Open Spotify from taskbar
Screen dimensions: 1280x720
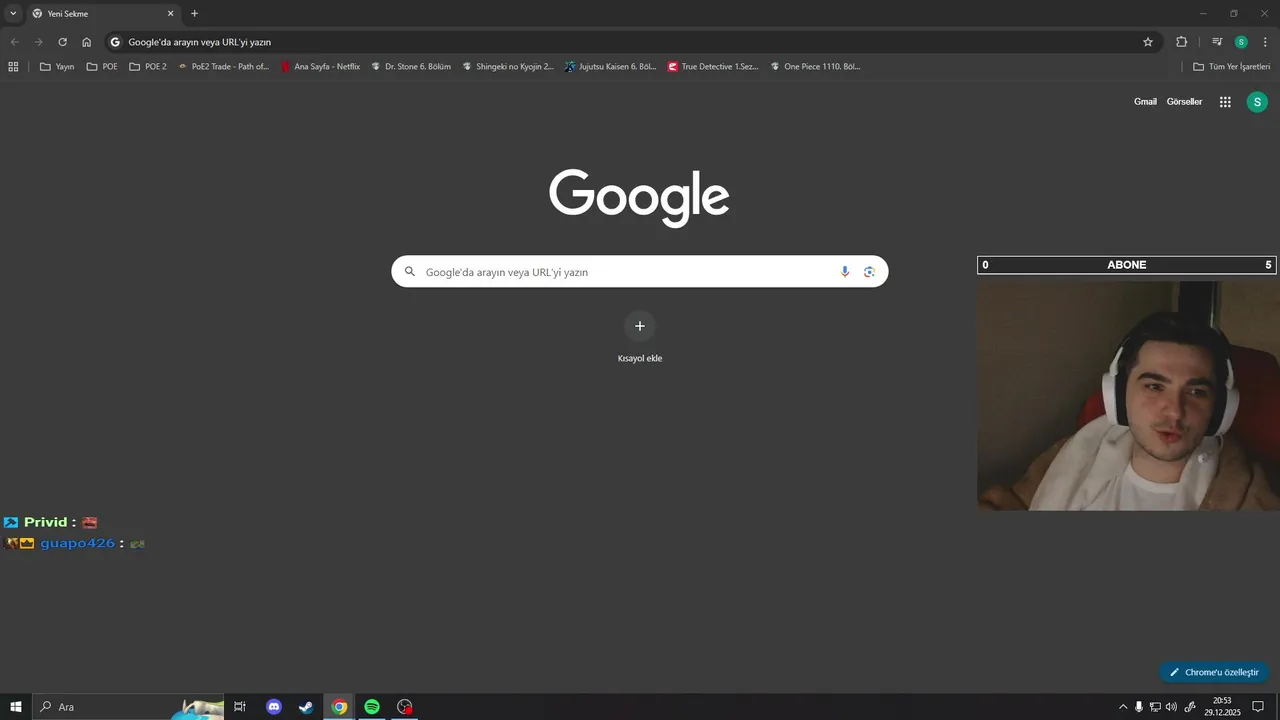372,707
